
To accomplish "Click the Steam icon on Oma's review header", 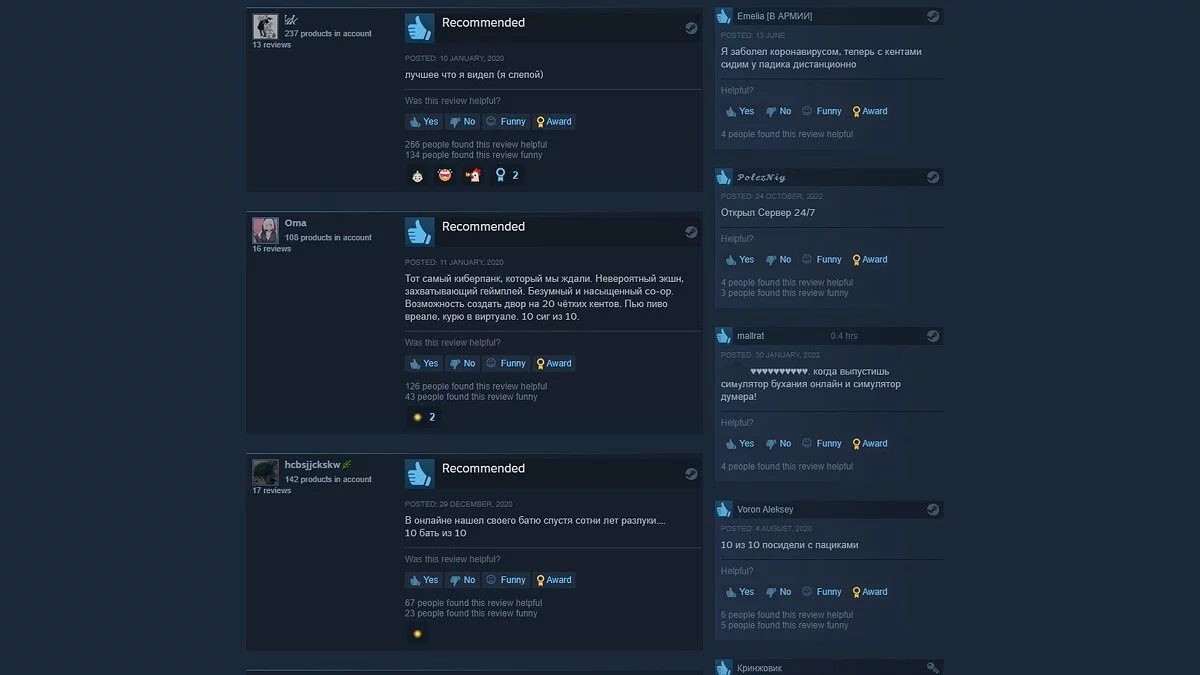I will pos(691,232).
